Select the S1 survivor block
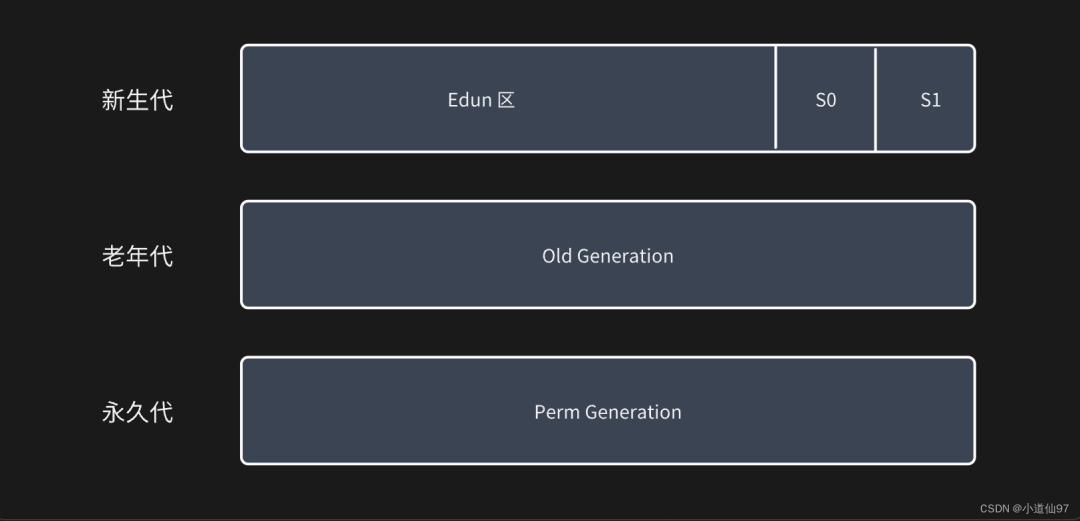Image resolution: width=1080 pixels, height=521 pixels. [x=925, y=99]
